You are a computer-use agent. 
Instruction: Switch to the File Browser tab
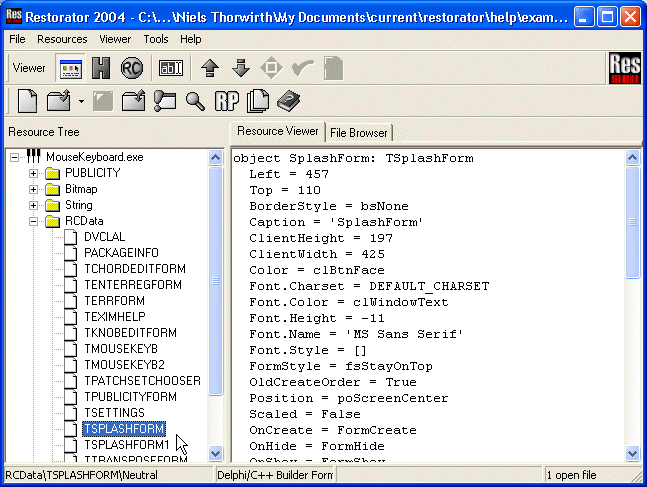pos(359,133)
